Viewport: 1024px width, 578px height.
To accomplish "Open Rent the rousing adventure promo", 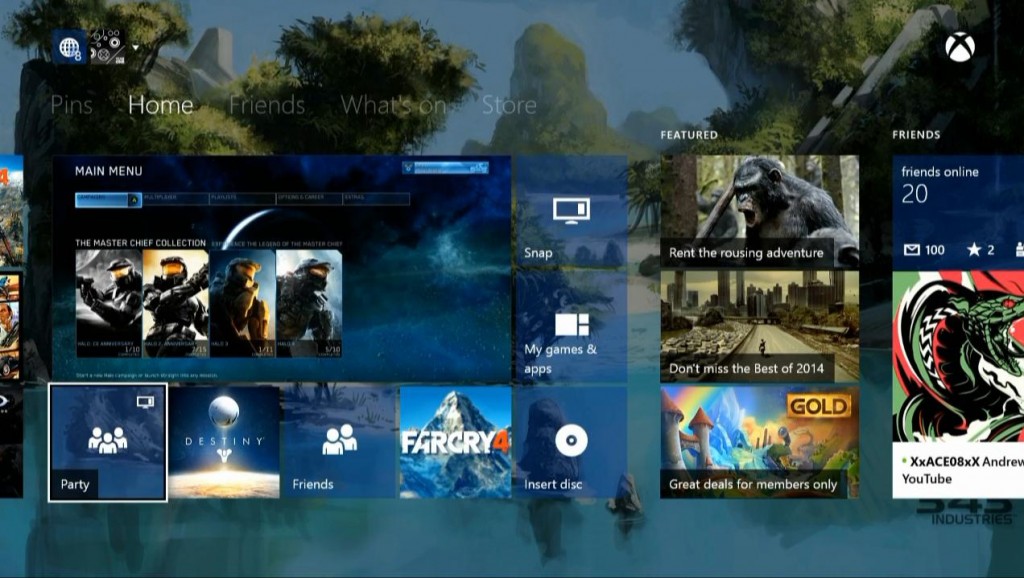I will pyautogui.click(x=759, y=210).
